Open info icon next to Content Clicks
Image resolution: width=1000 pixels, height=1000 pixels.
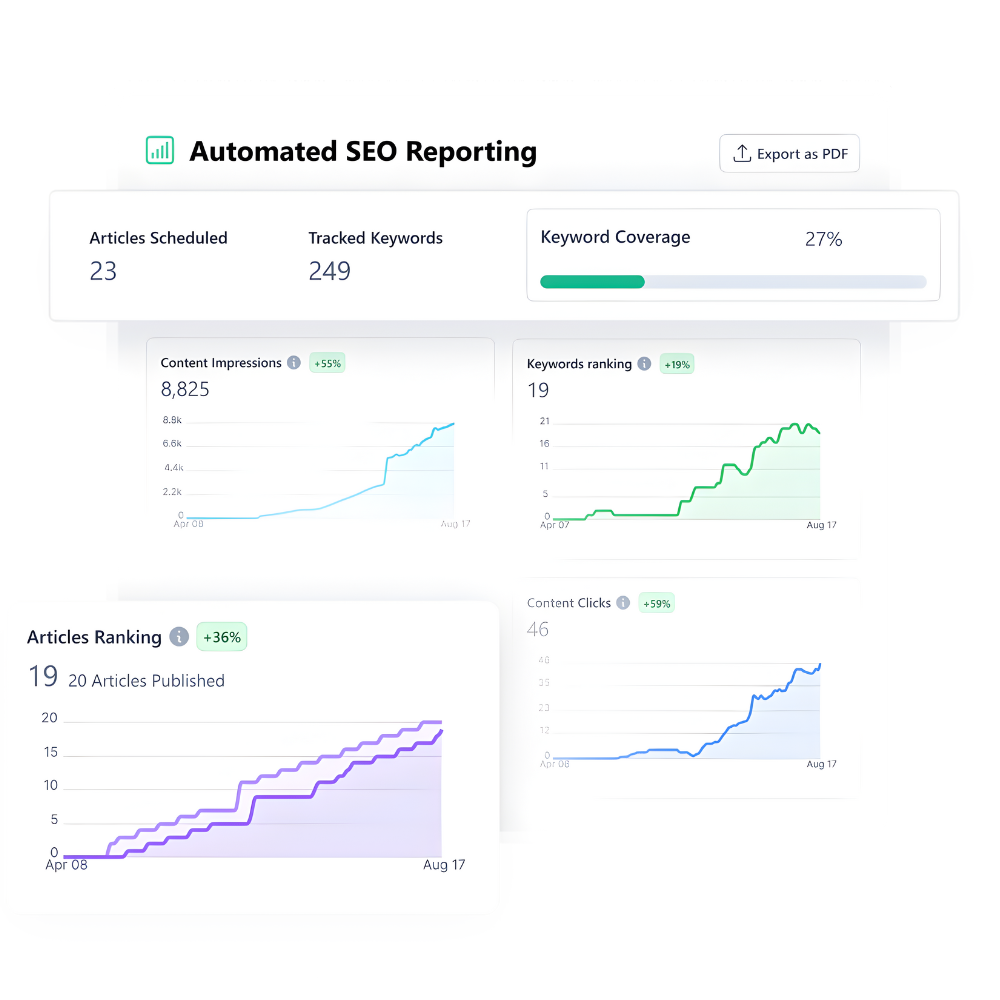(623, 603)
